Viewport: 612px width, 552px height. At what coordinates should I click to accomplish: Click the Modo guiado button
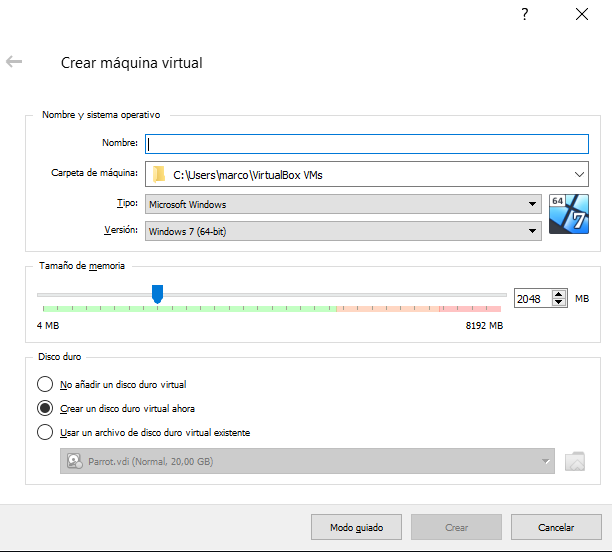coord(356,527)
